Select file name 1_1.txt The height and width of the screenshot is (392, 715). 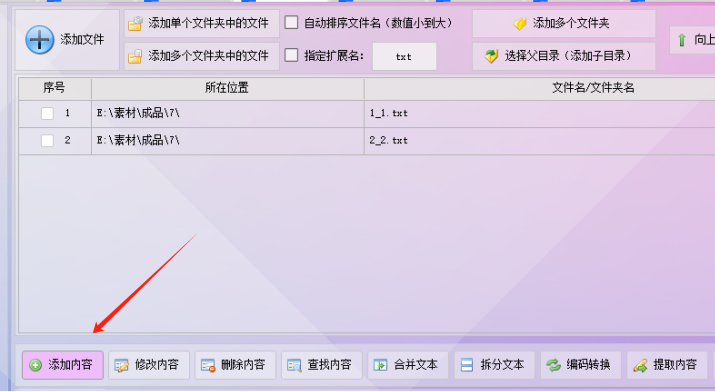(x=389, y=113)
